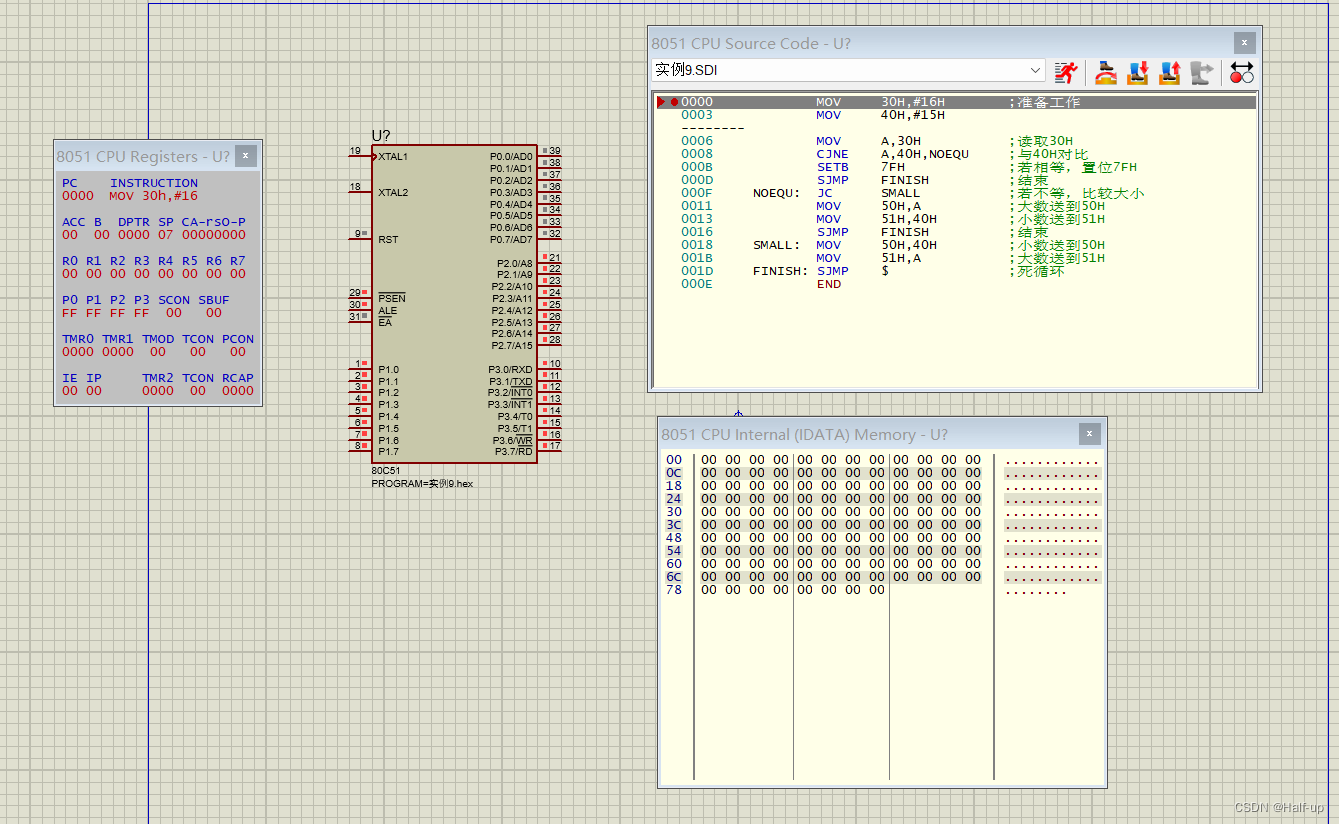Click the PROGRAM=实例9.hex label below the chip
The width and height of the screenshot is (1339, 824).
(422, 483)
